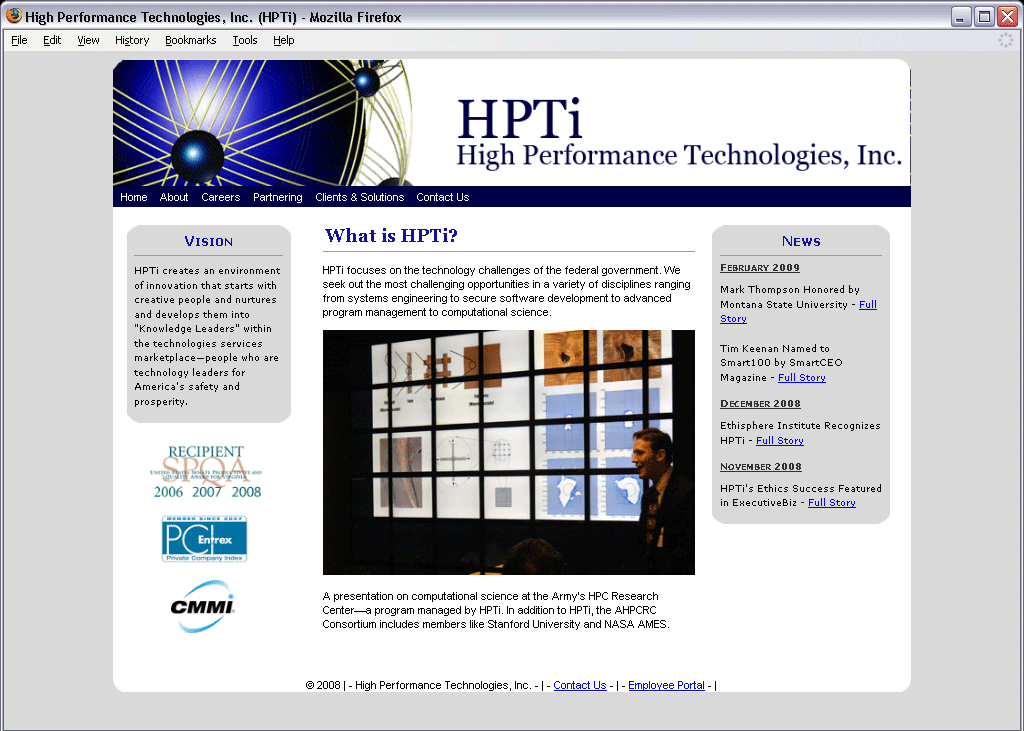This screenshot has height=731, width=1024.
Task: Click the PCI Entrex badge logo
Action: pos(205,539)
